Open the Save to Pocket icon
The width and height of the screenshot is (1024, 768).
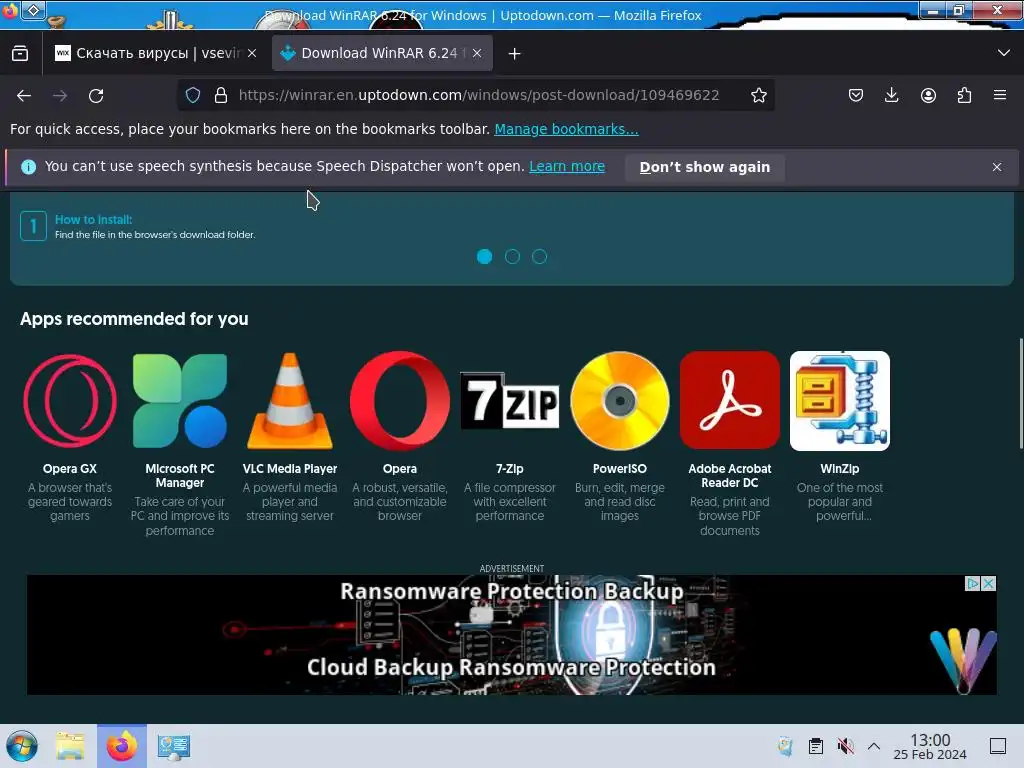point(856,95)
